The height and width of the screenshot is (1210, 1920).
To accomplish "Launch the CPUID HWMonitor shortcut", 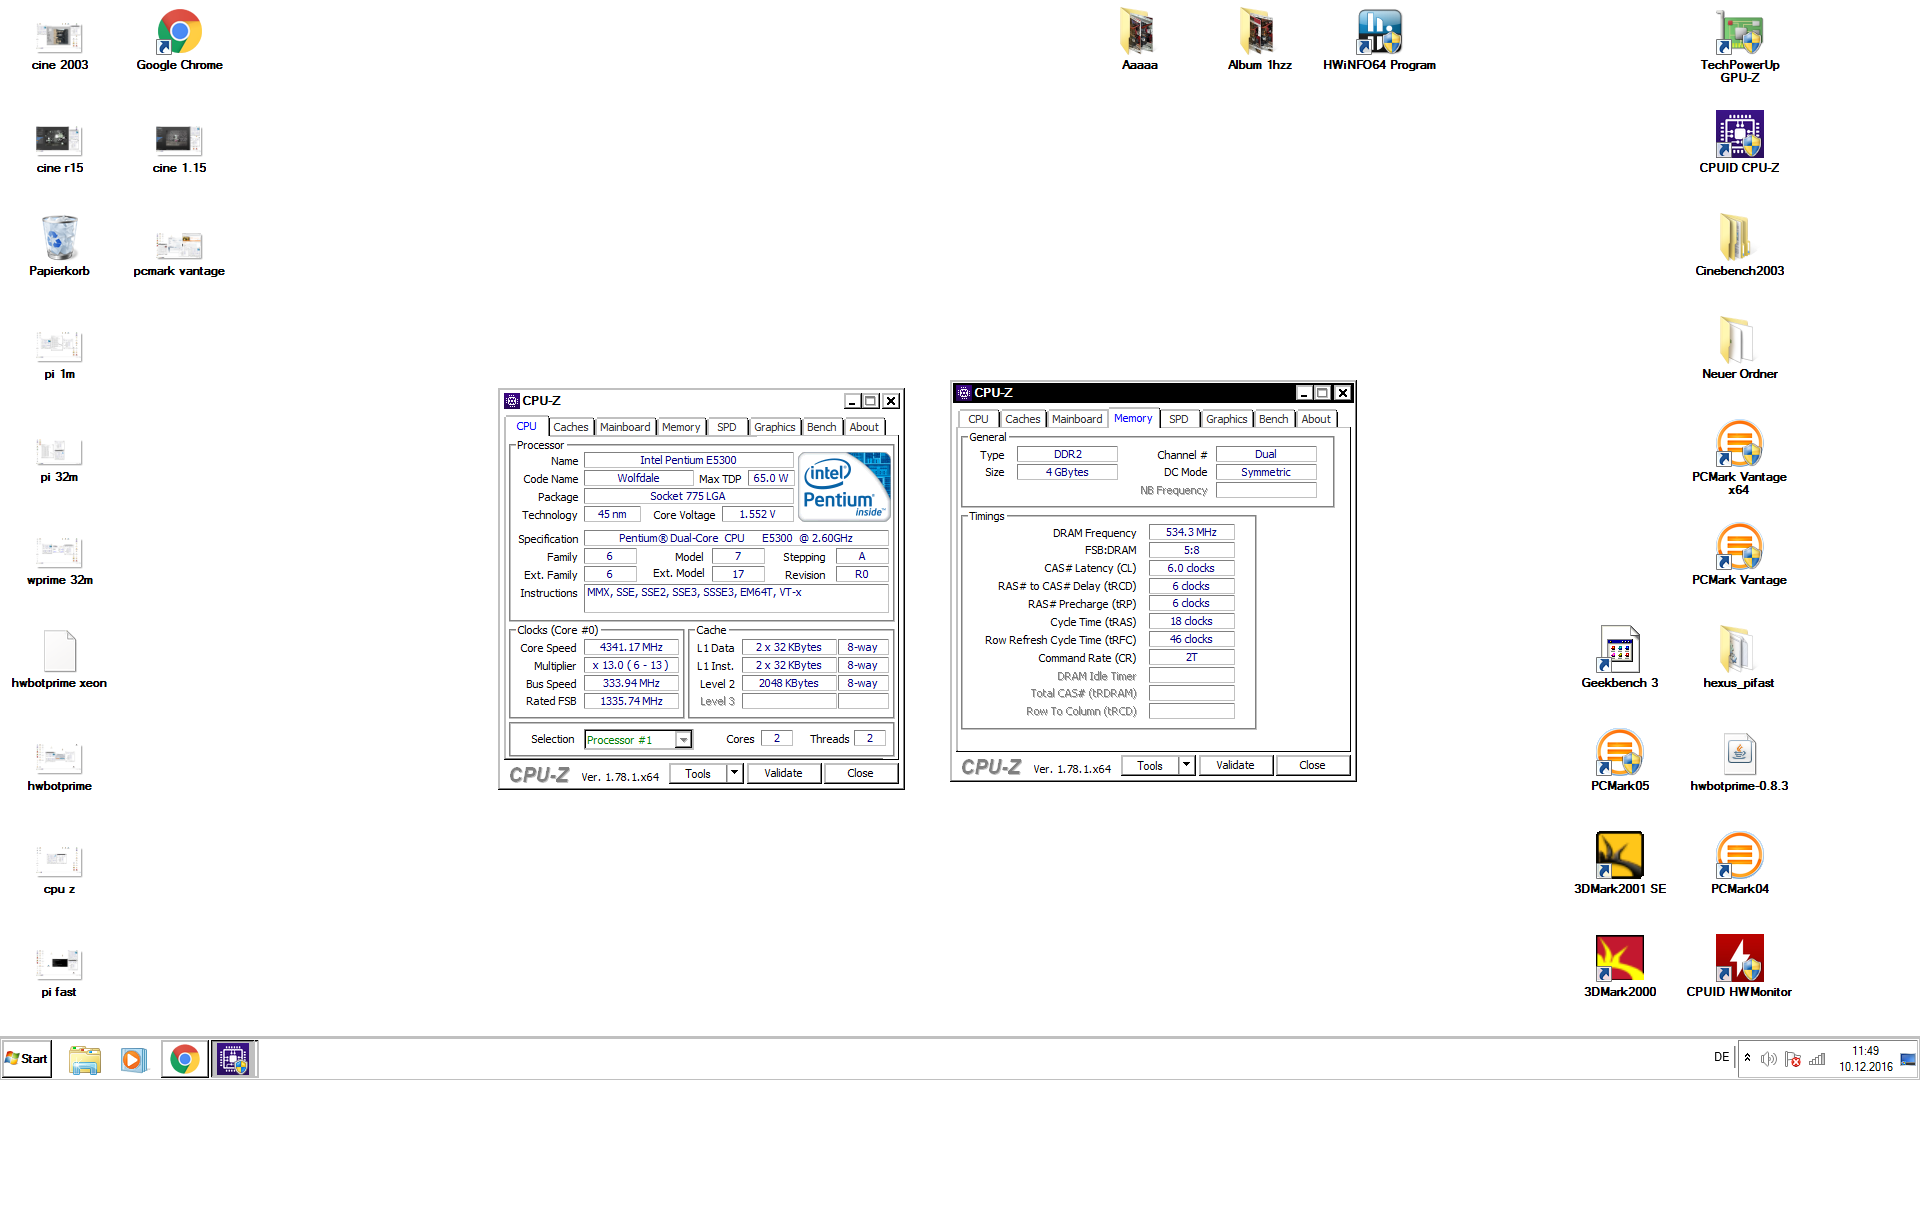I will pos(1739,966).
